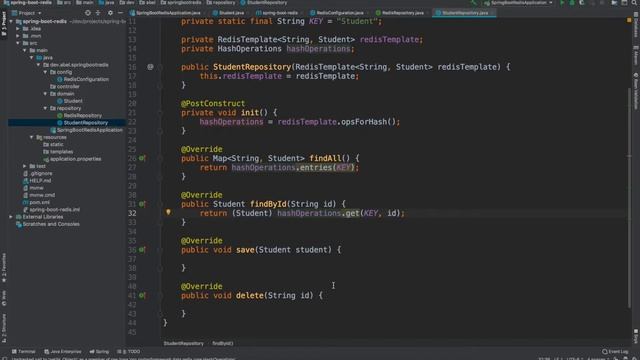Select RedisRepository in the project tree

(80, 116)
